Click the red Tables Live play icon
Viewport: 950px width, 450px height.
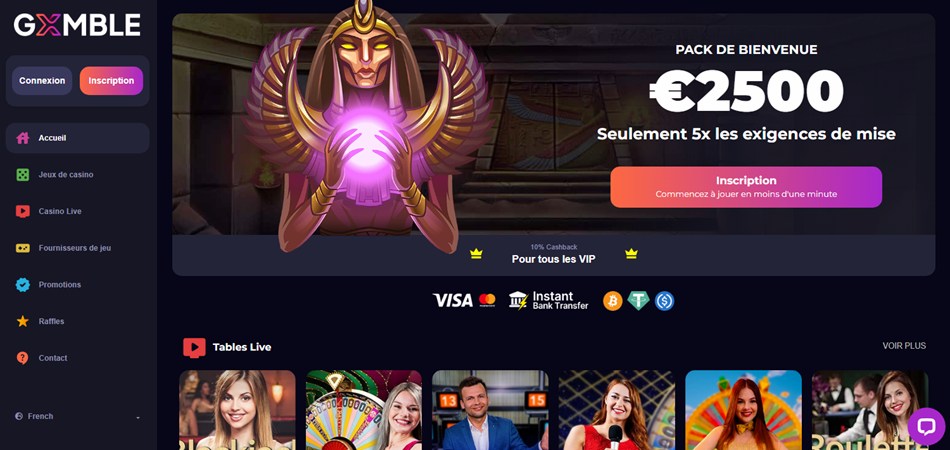194,348
